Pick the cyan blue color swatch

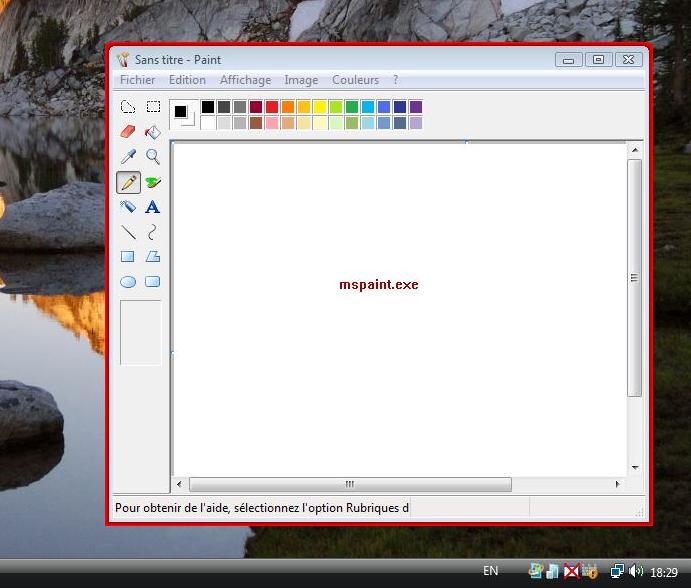368,107
